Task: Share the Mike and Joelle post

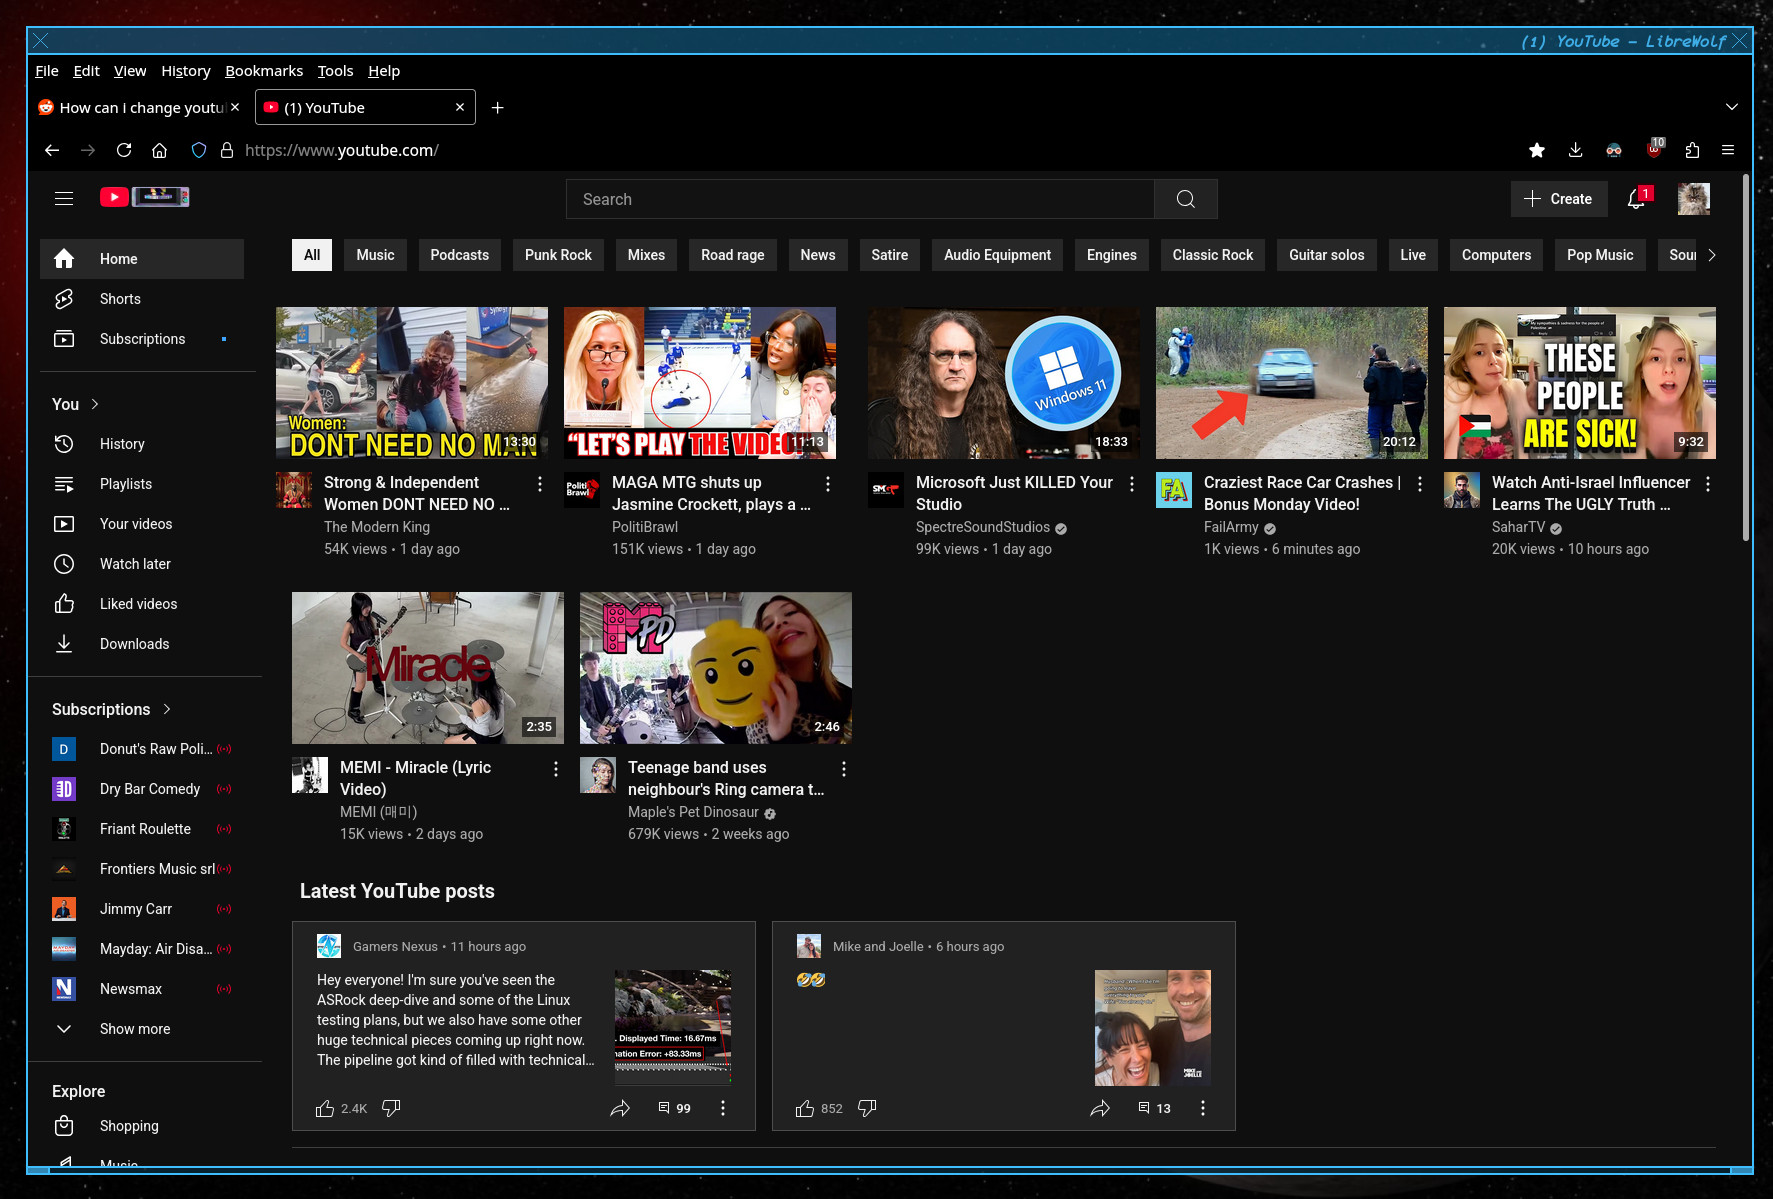Action: tap(1100, 1108)
